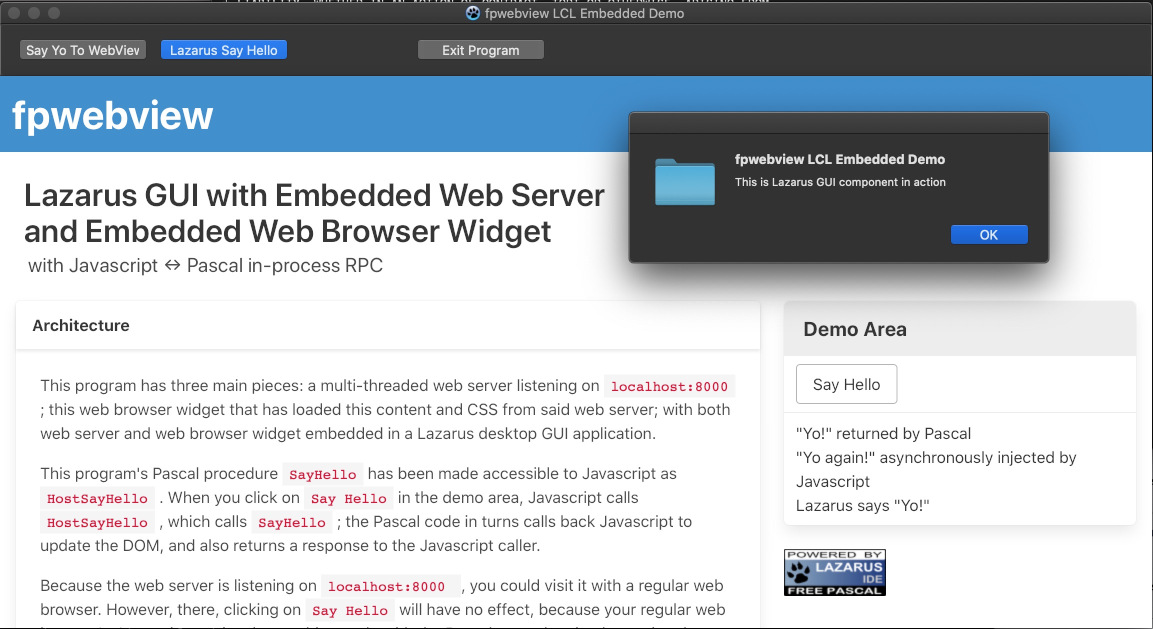This screenshot has height=629, width=1153.
Task: Click the Lazarus Say Hello button
Action: click(x=224, y=50)
